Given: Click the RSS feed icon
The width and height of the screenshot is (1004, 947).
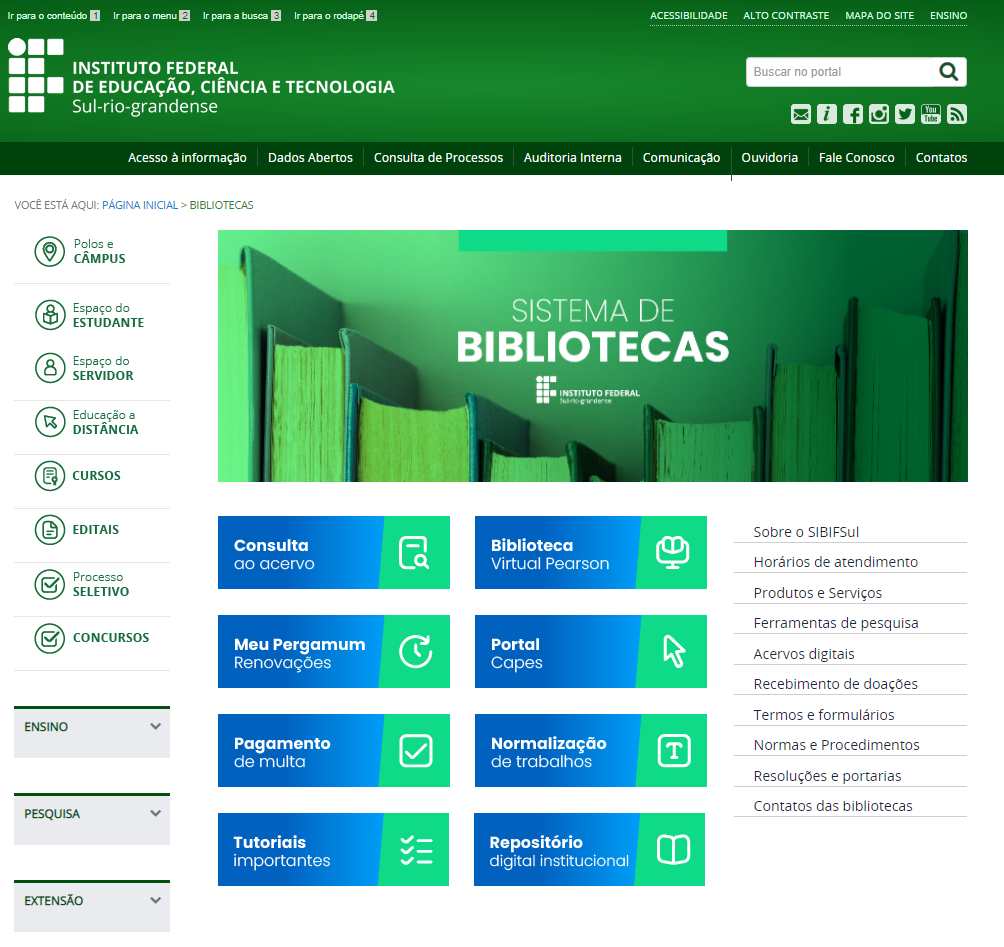Looking at the screenshot, I should click(x=957, y=114).
